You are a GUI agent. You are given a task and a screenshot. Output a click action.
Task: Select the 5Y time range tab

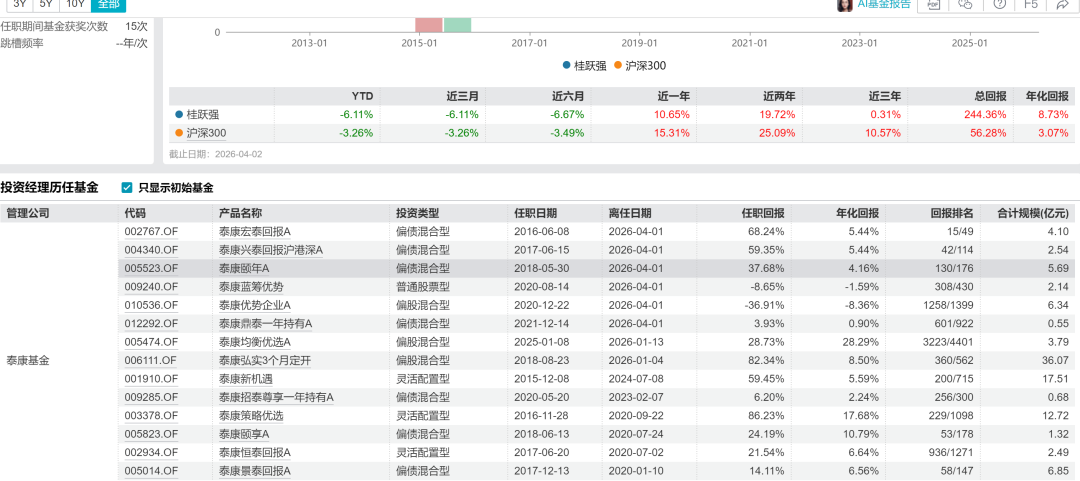pyautogui.click(x=46, y=4)
